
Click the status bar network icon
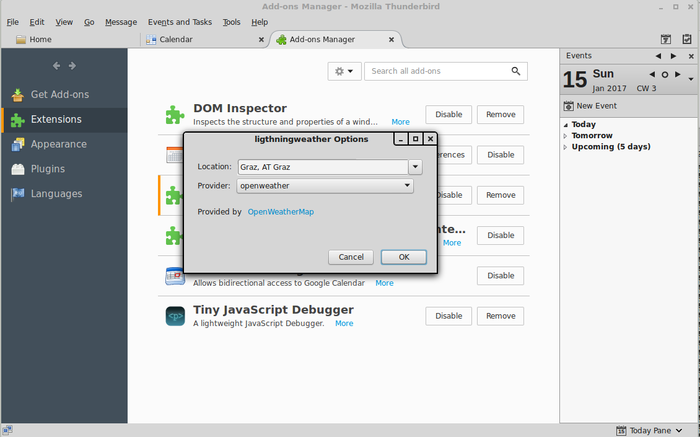click(7, 430)
